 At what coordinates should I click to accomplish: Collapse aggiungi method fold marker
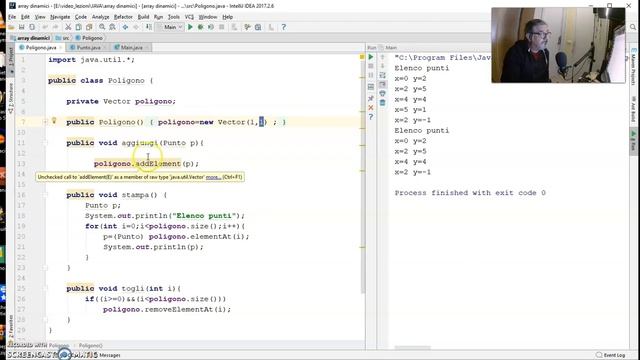pyautogui.click(x=45, y=143)
